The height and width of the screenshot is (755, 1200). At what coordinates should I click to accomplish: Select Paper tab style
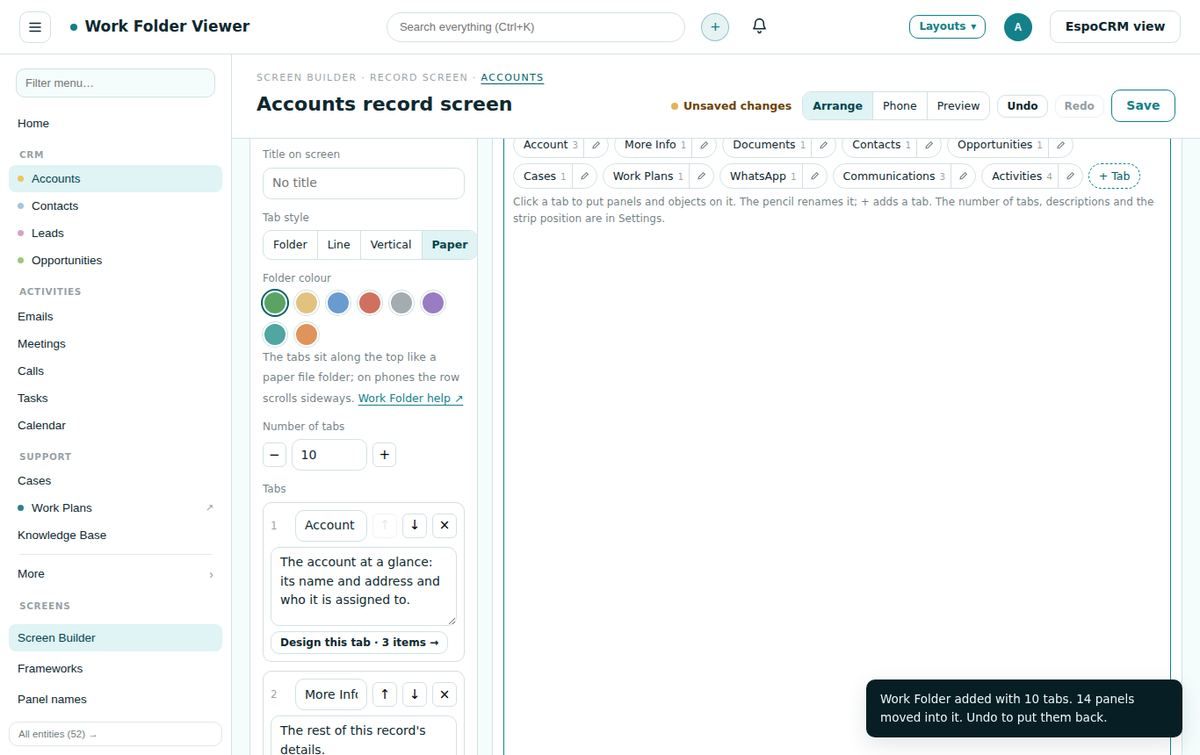450,245
